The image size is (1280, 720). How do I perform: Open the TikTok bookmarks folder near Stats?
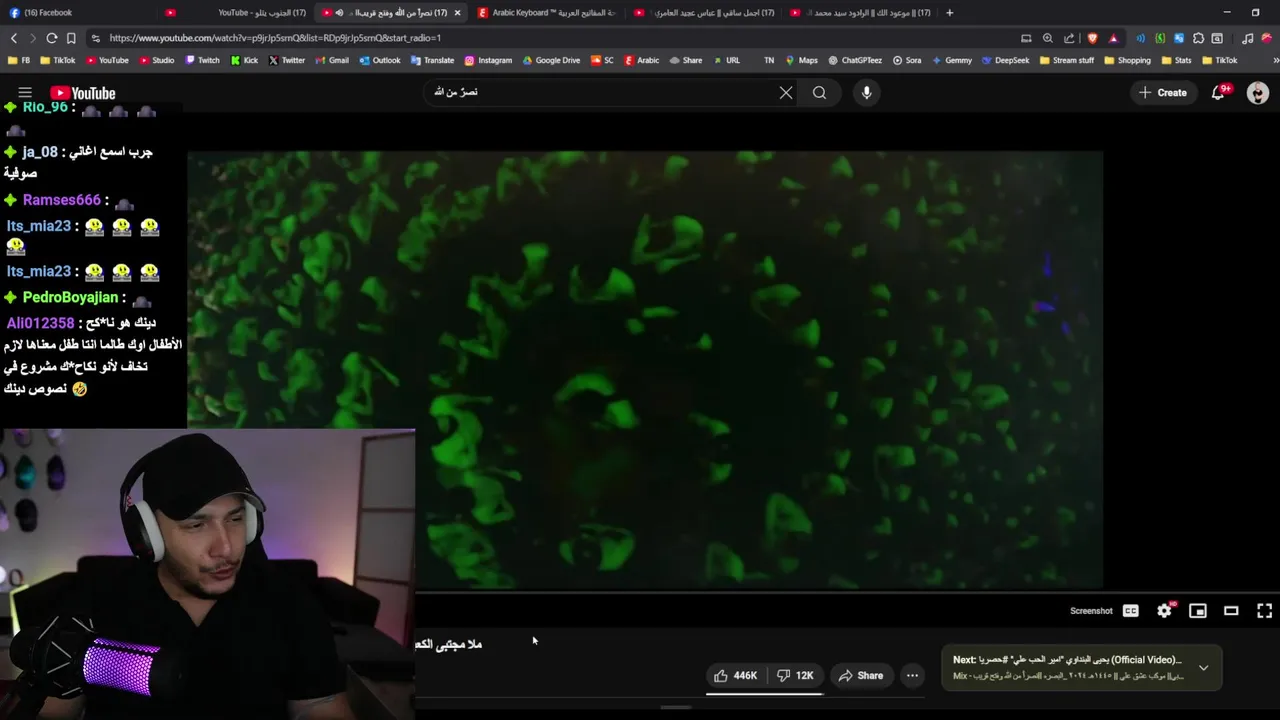pos(1220,60)
